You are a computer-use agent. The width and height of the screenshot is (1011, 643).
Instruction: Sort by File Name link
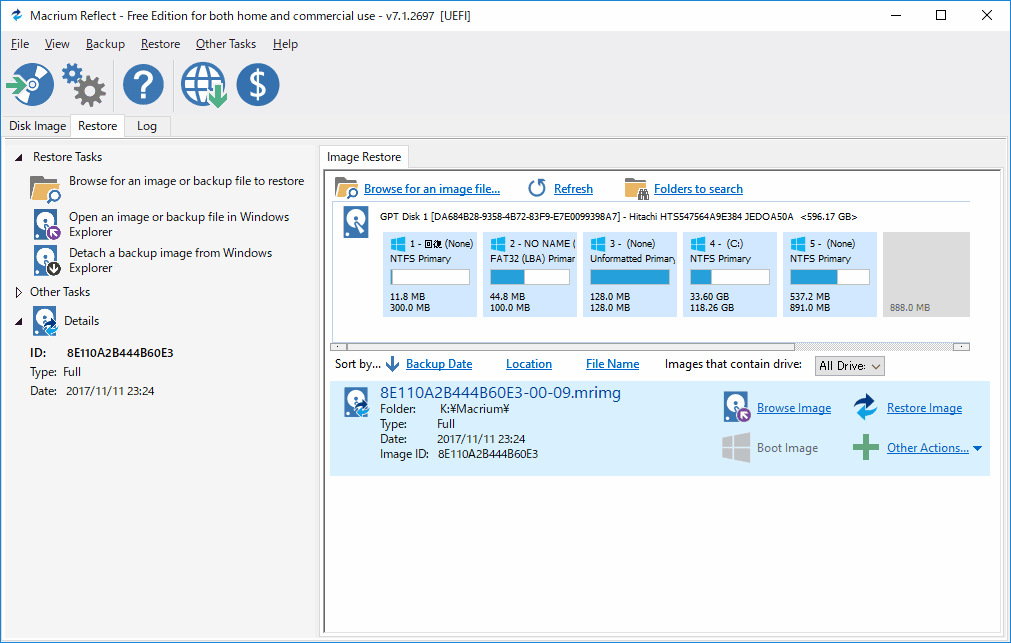pos(613,364)
